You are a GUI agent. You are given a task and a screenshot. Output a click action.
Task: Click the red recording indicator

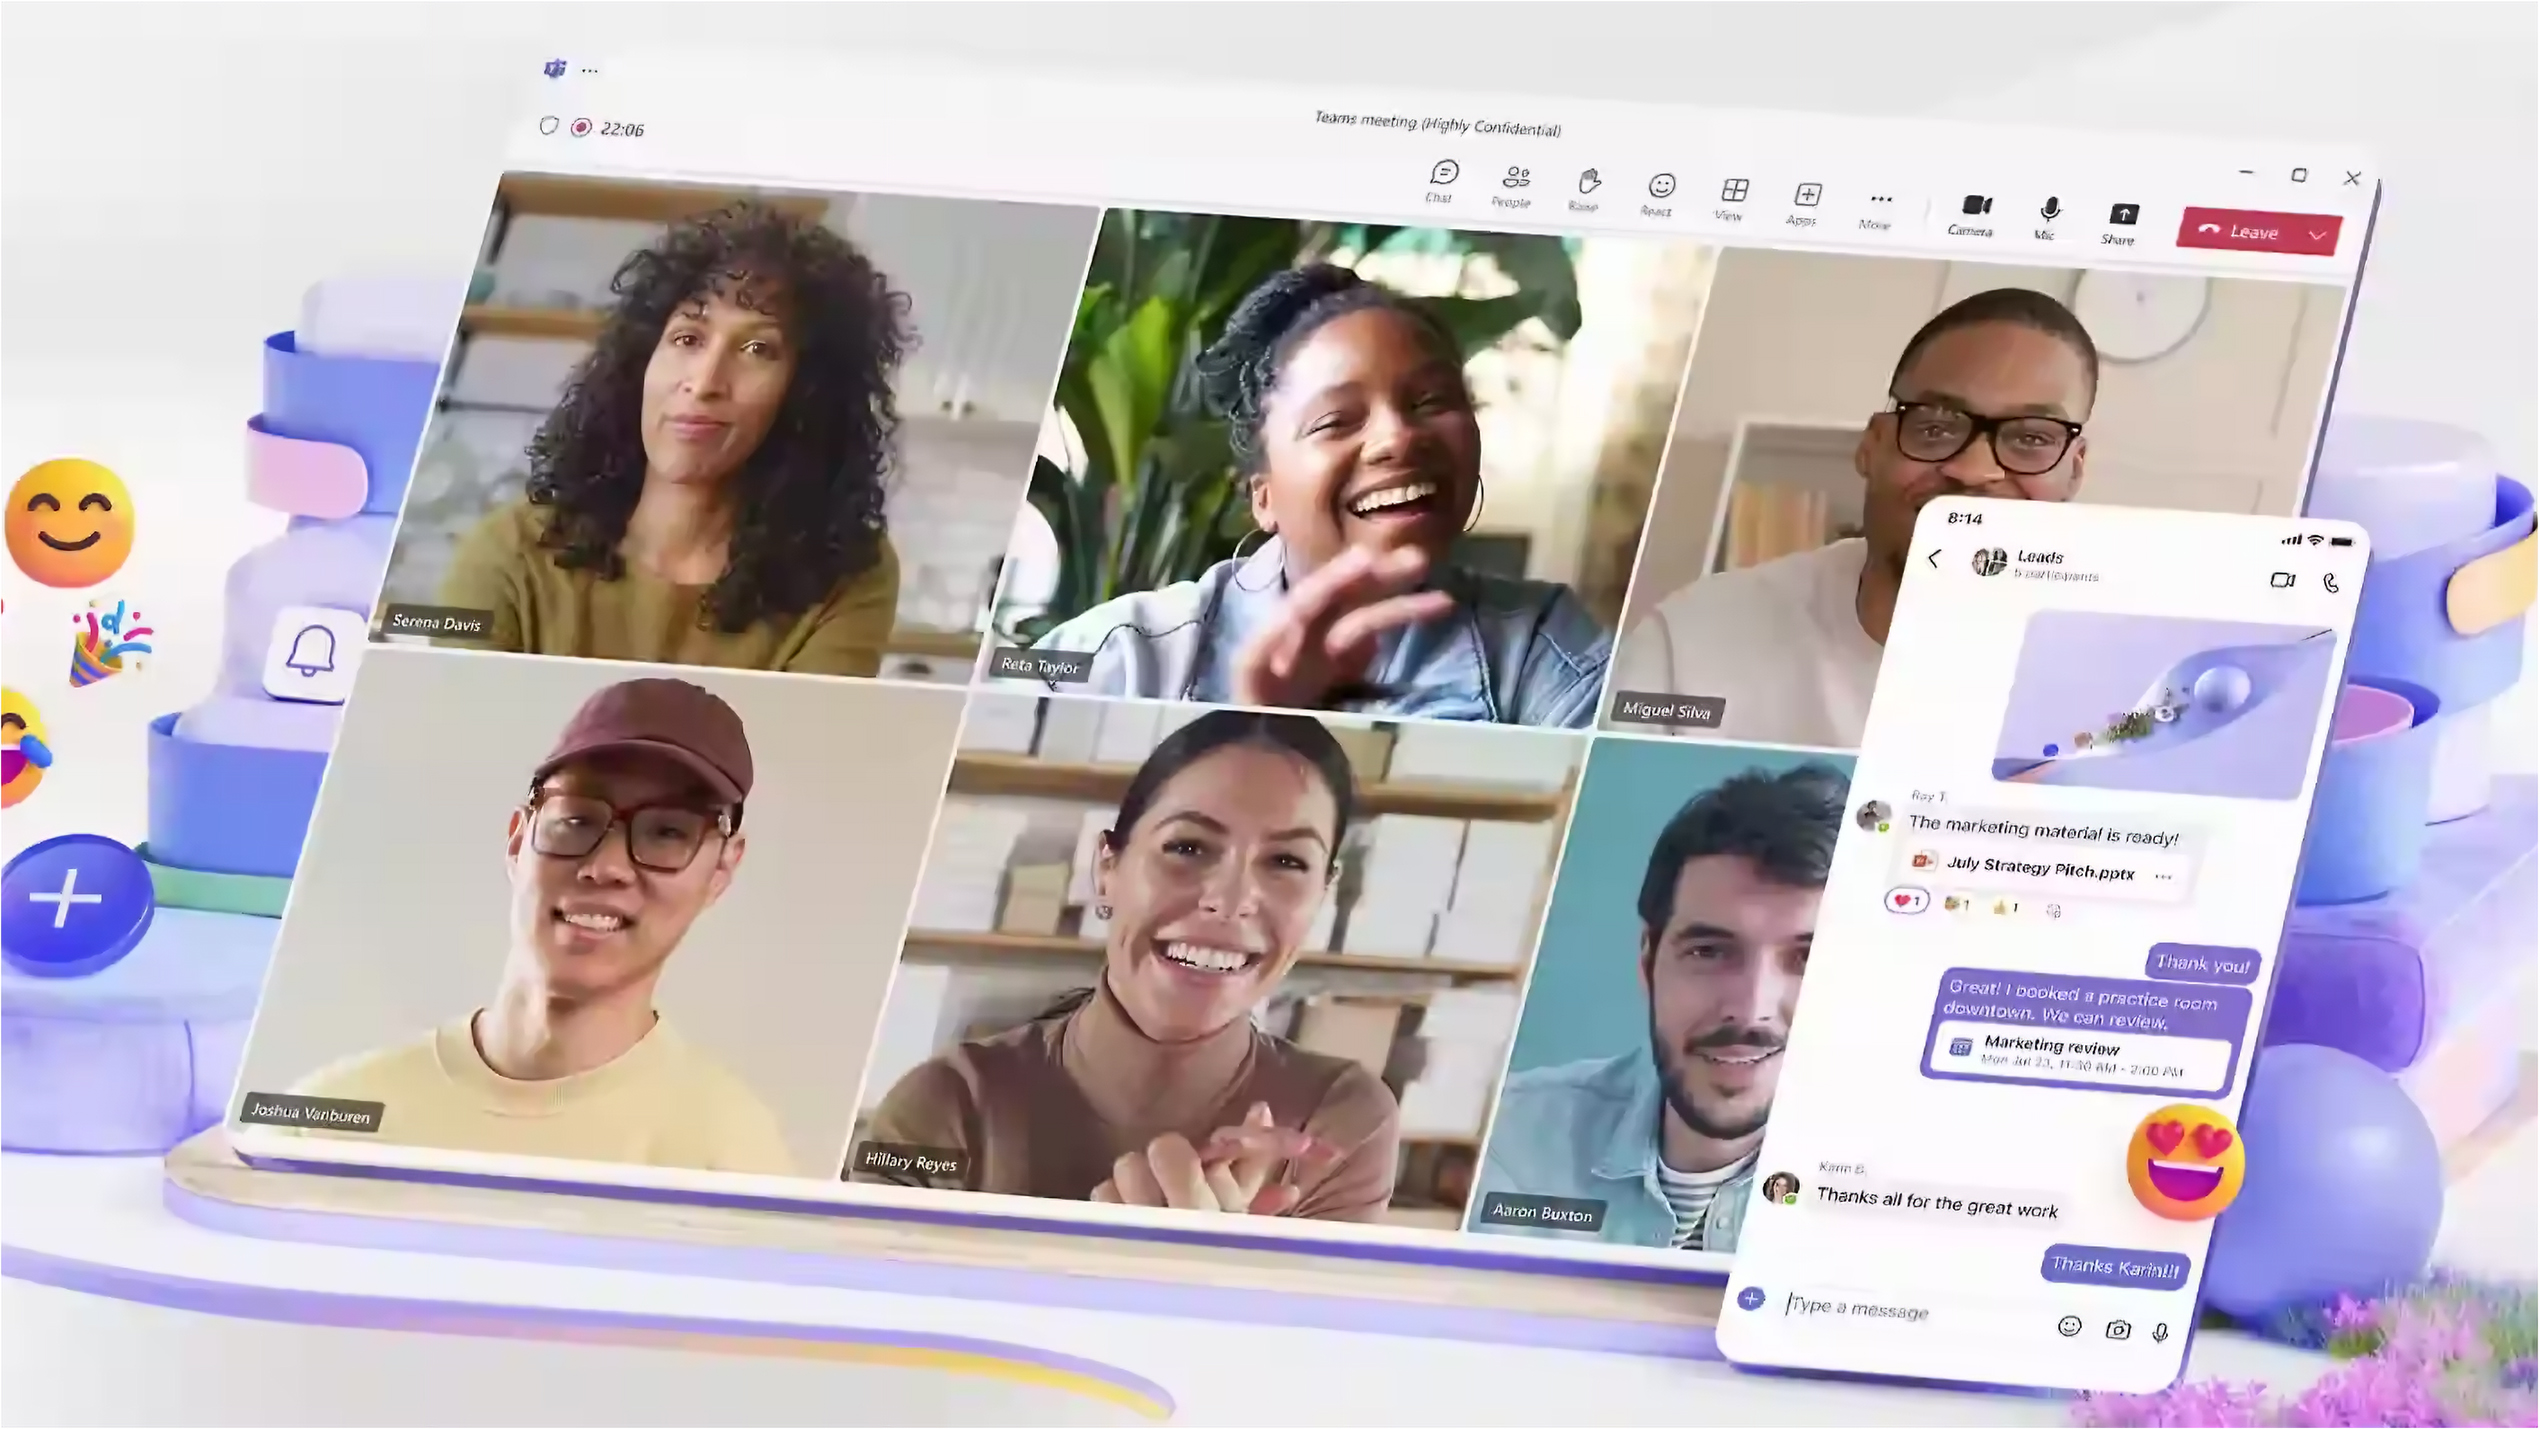581,127
